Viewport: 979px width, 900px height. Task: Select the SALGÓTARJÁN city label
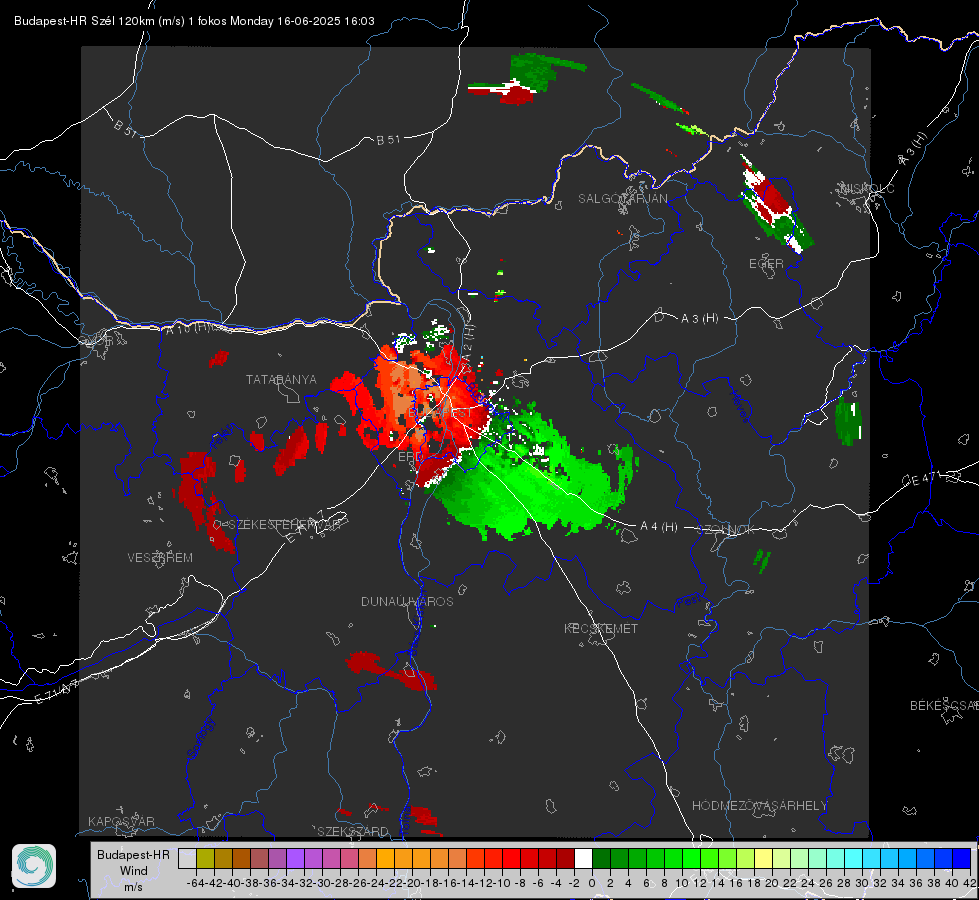point(622,199)
